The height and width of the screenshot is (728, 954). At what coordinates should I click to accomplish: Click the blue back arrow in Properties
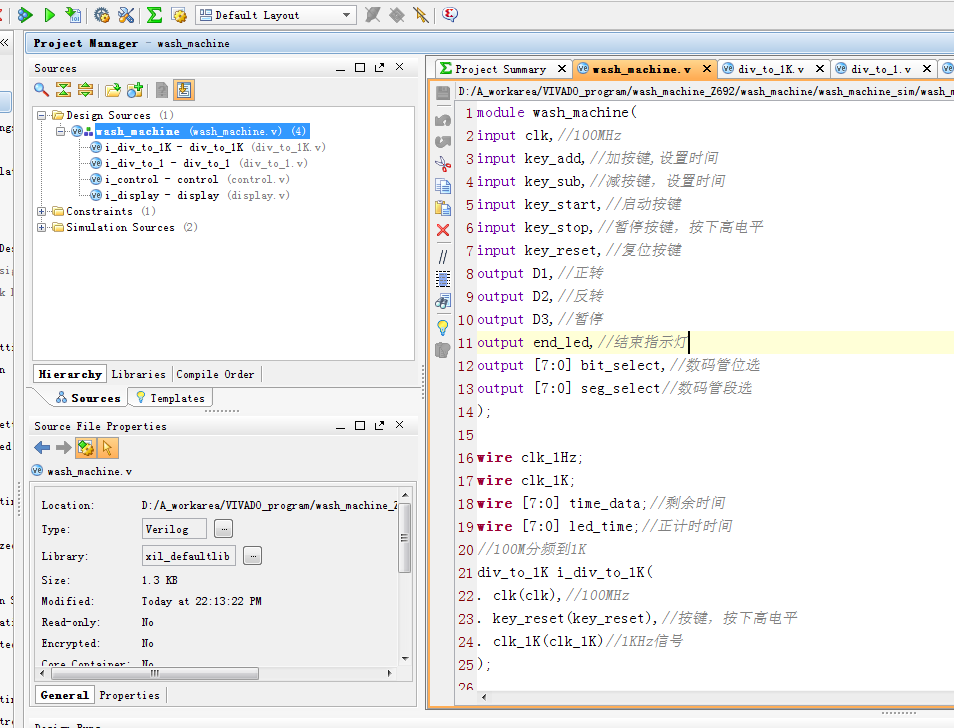click(42, 447)
